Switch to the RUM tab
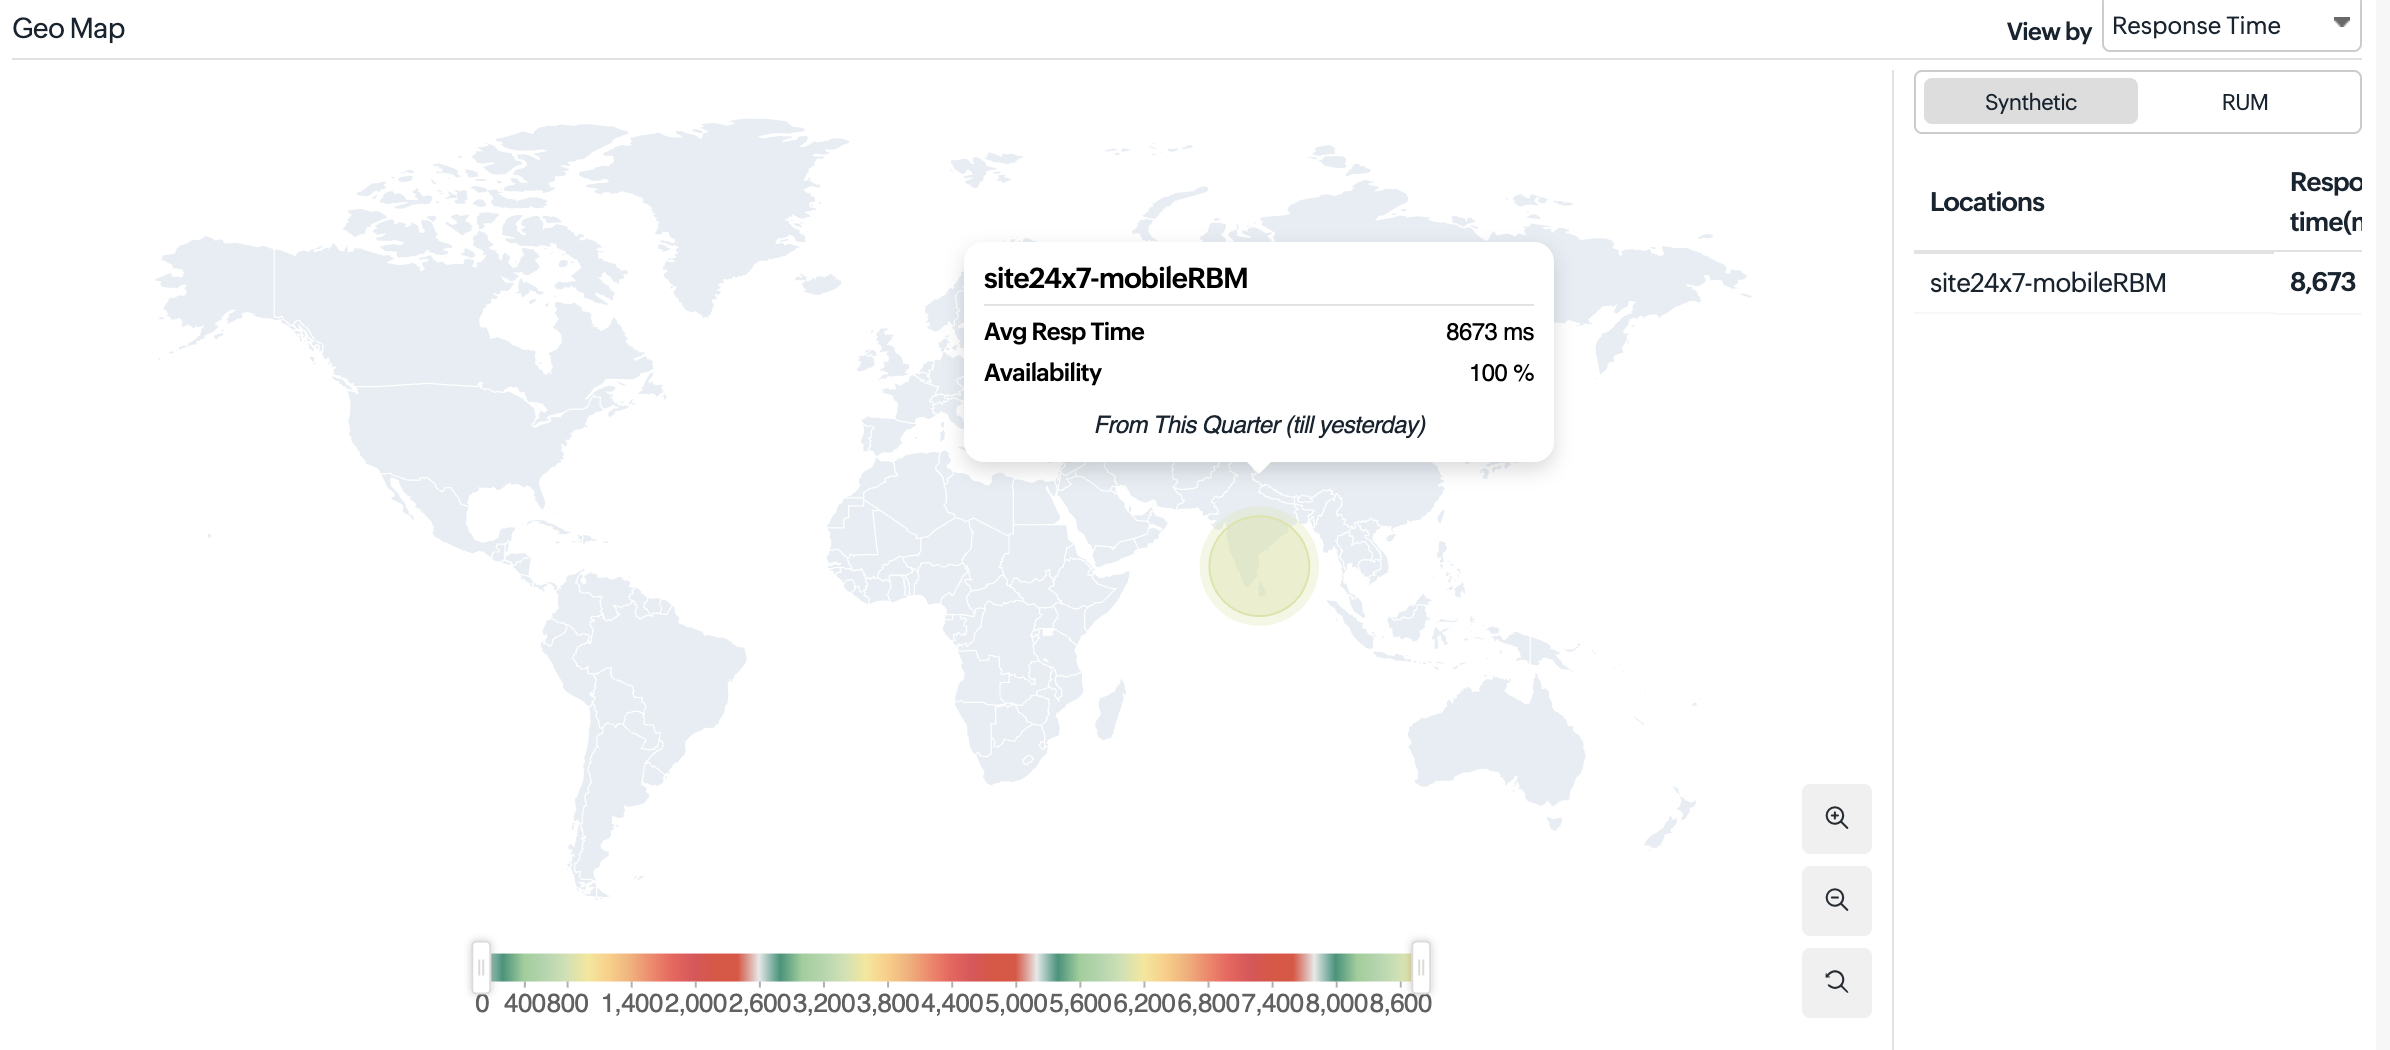The image size is (2390, 1050). click(2244, 102)
